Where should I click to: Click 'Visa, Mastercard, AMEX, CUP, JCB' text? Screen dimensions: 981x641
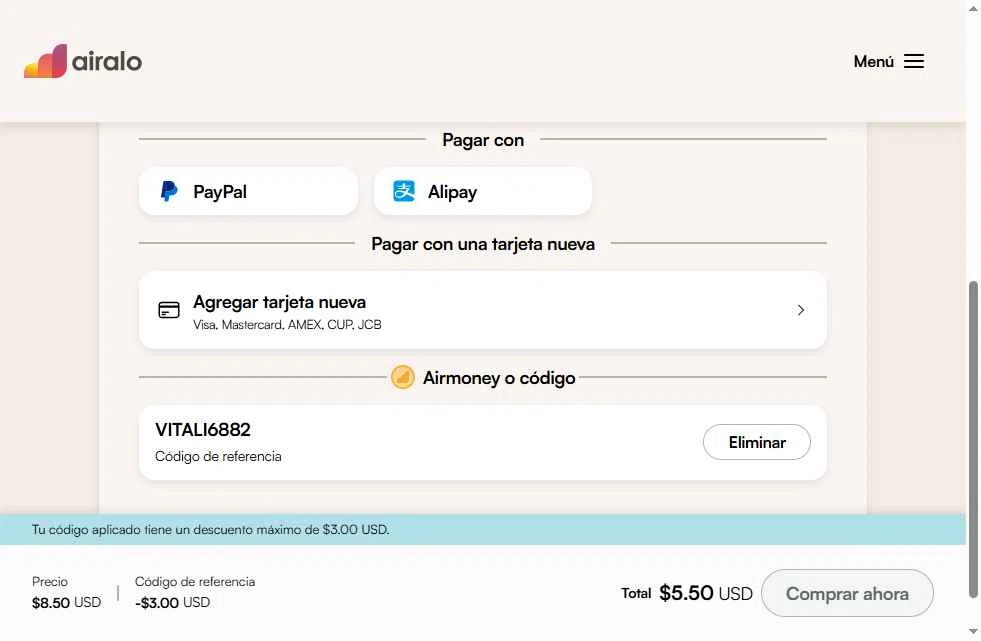pyautogui.click(x=287, y=325)
